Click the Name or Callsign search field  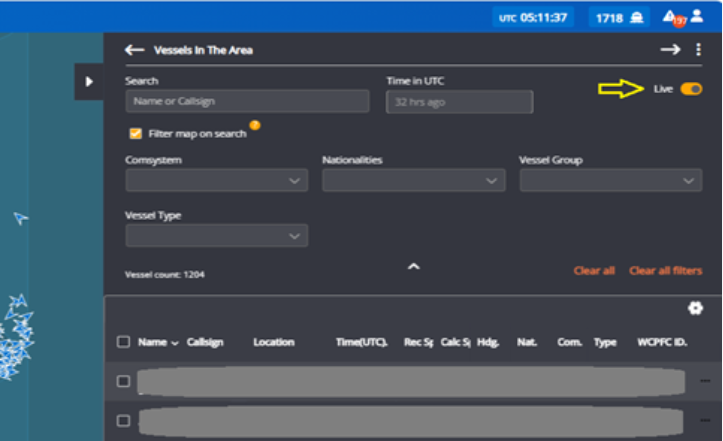click(x=247, y=101)
